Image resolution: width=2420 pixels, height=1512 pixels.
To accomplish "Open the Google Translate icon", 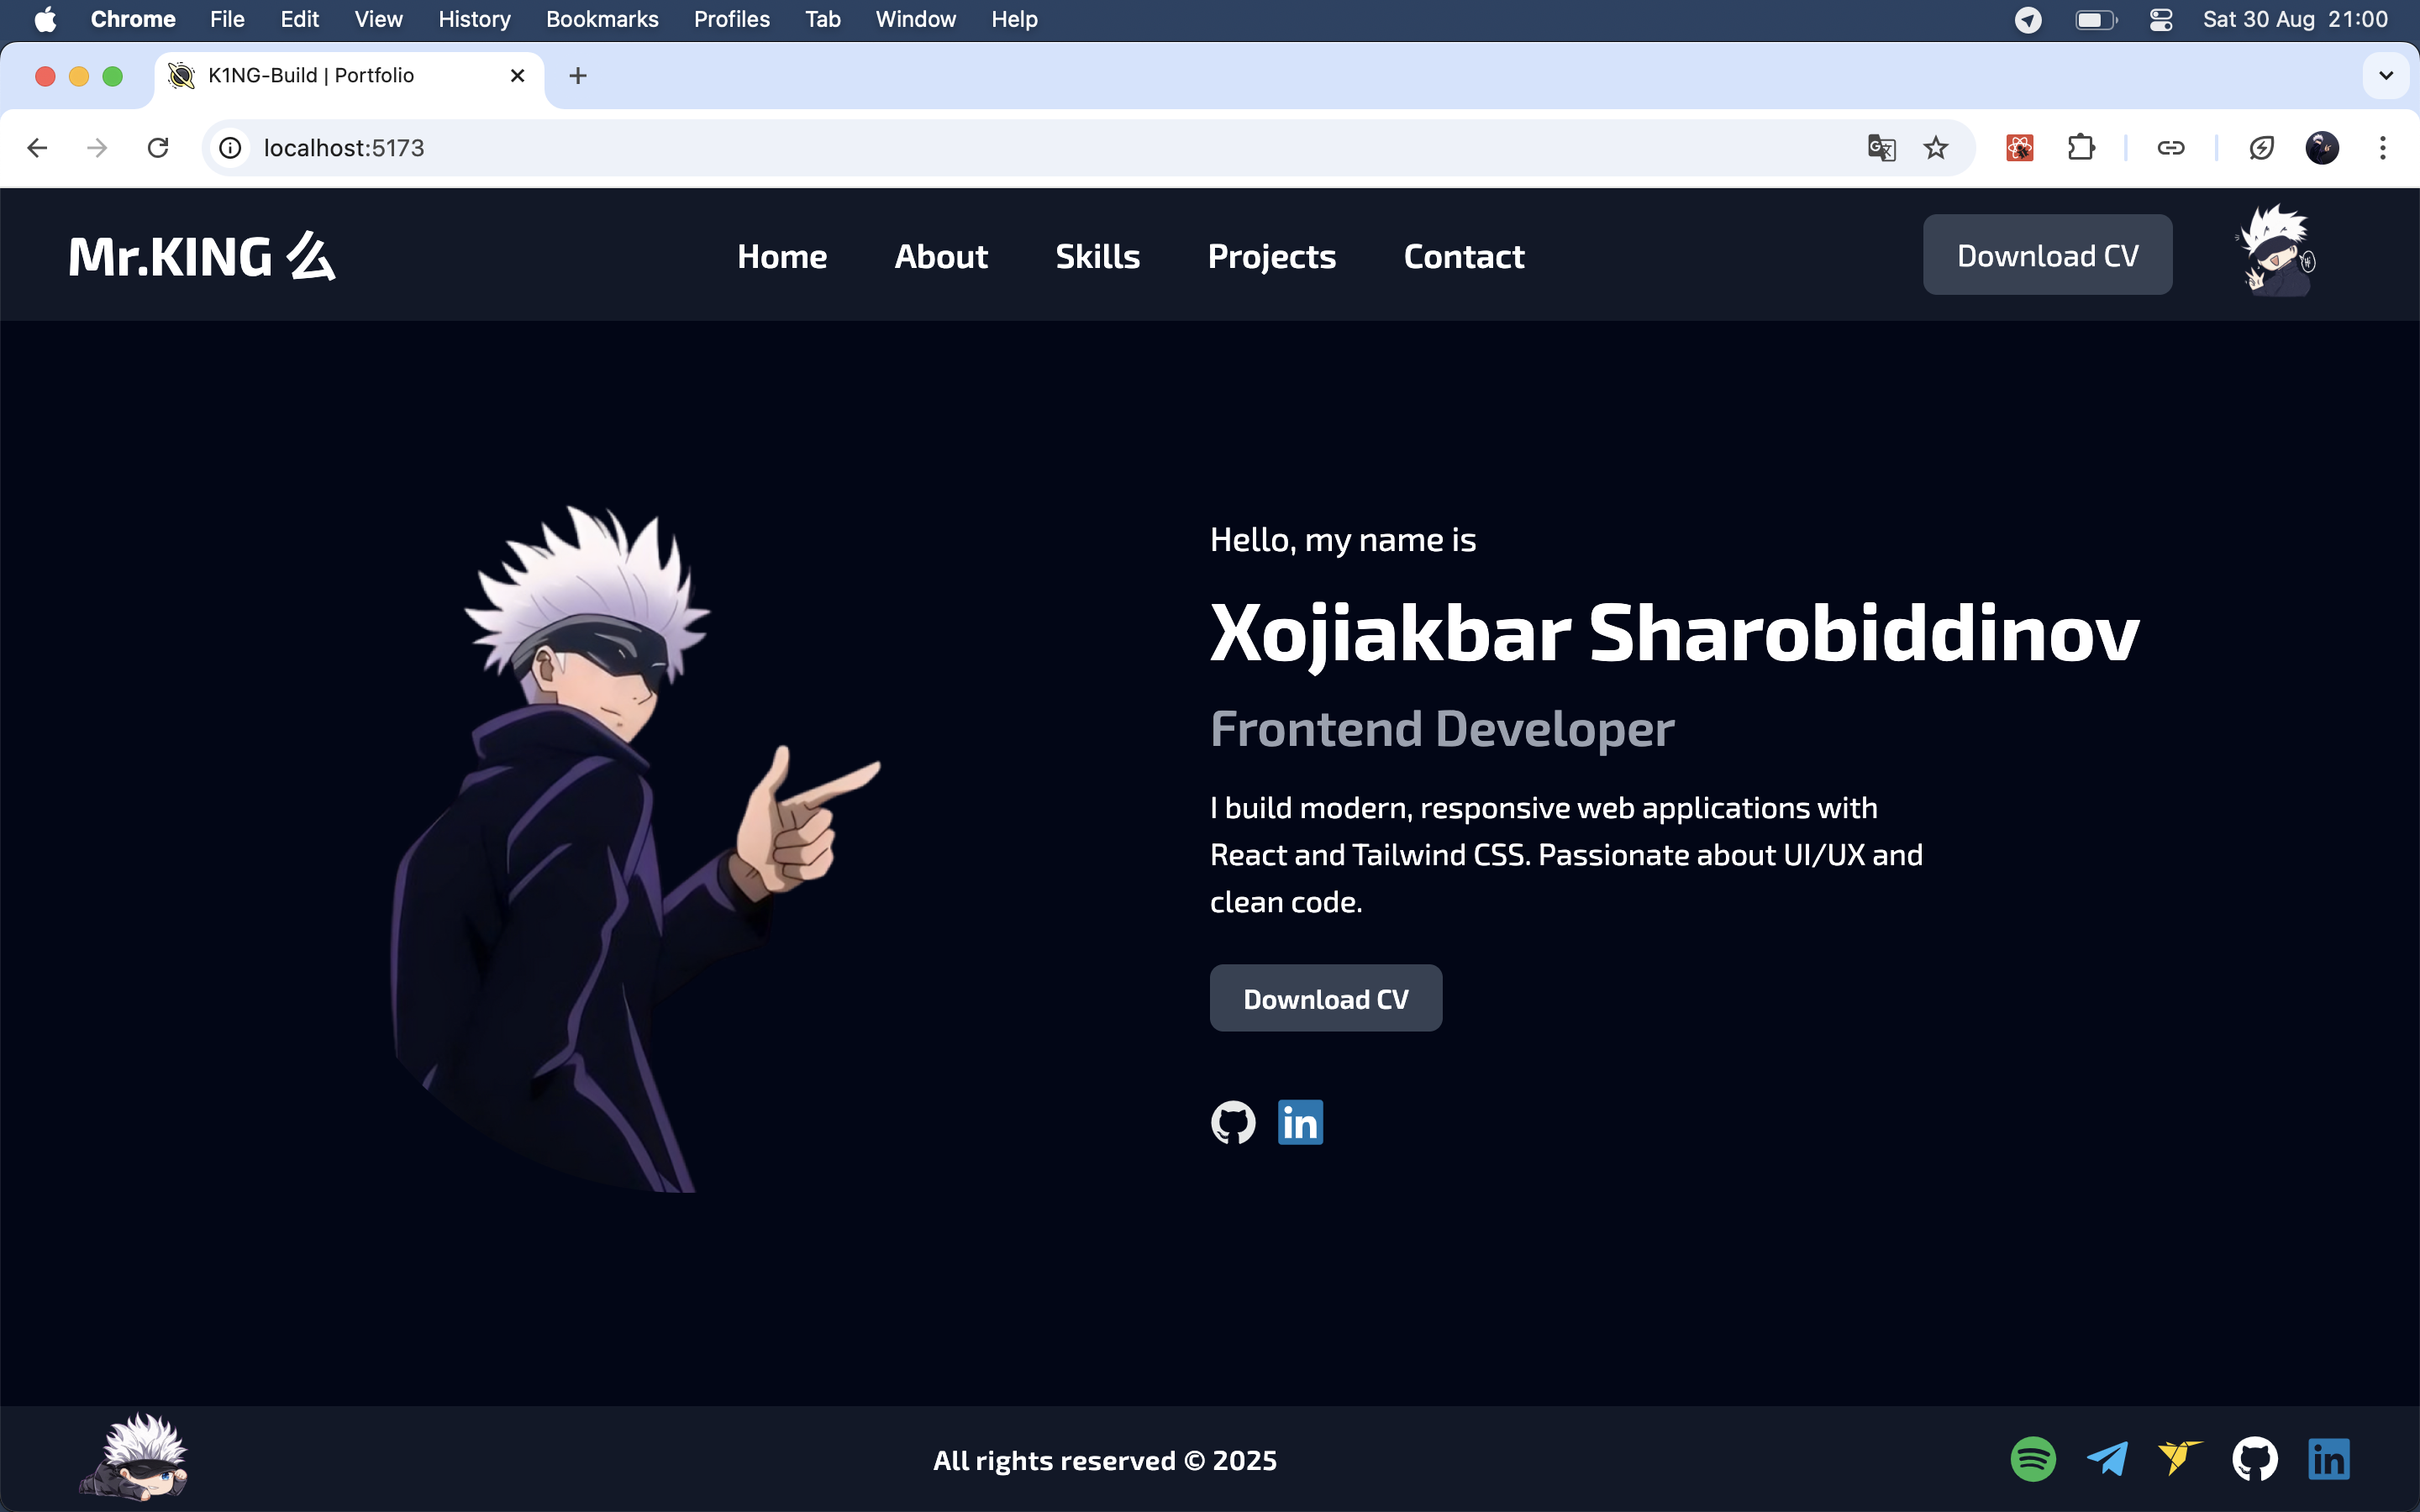I will [1881, 148].
